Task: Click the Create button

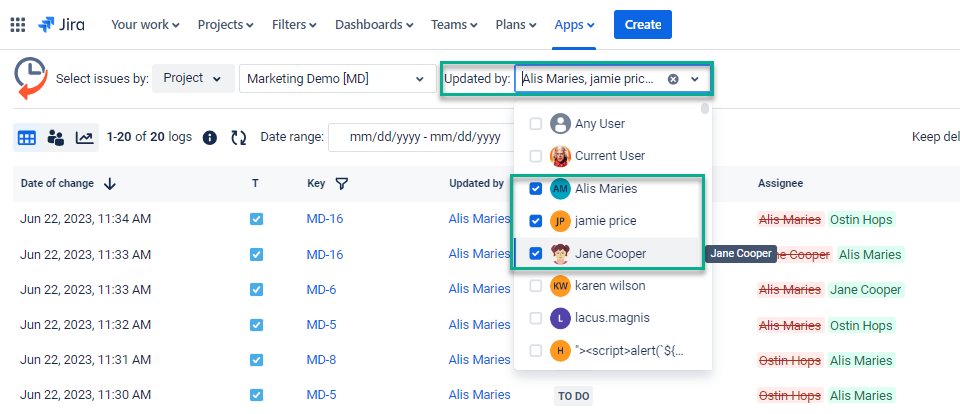Action: click(x=642, y=24)
